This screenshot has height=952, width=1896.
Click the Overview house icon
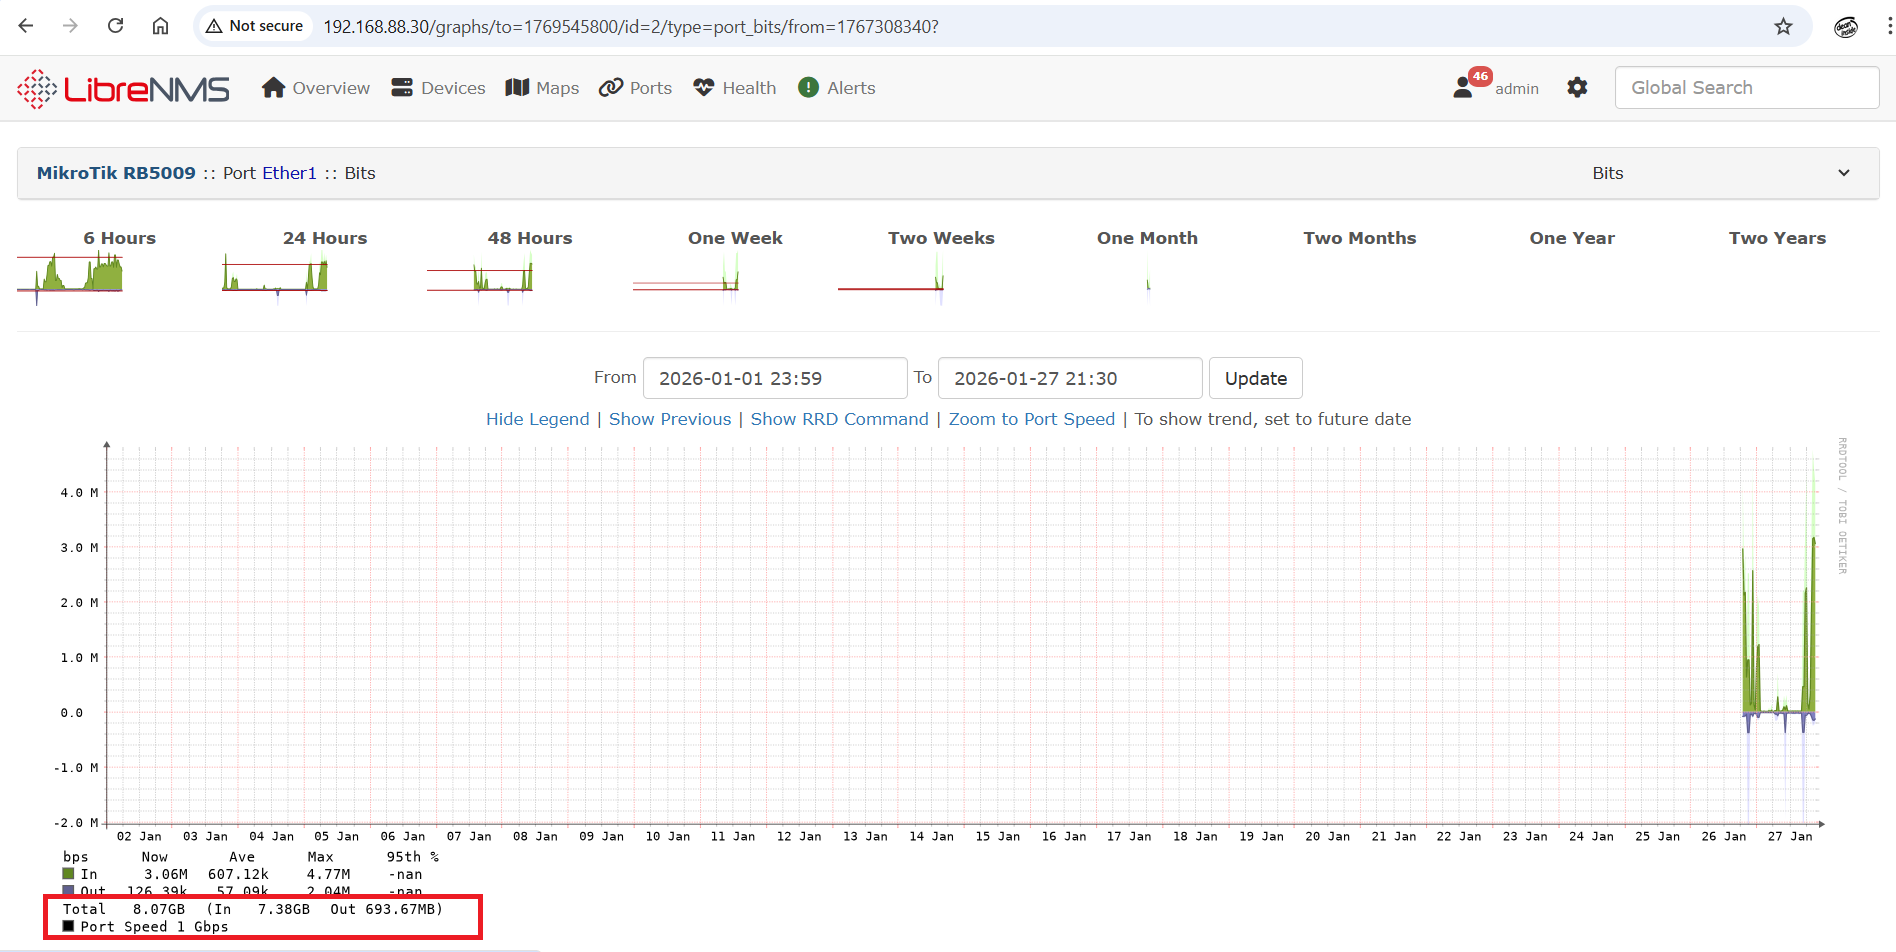pos(273,88)
